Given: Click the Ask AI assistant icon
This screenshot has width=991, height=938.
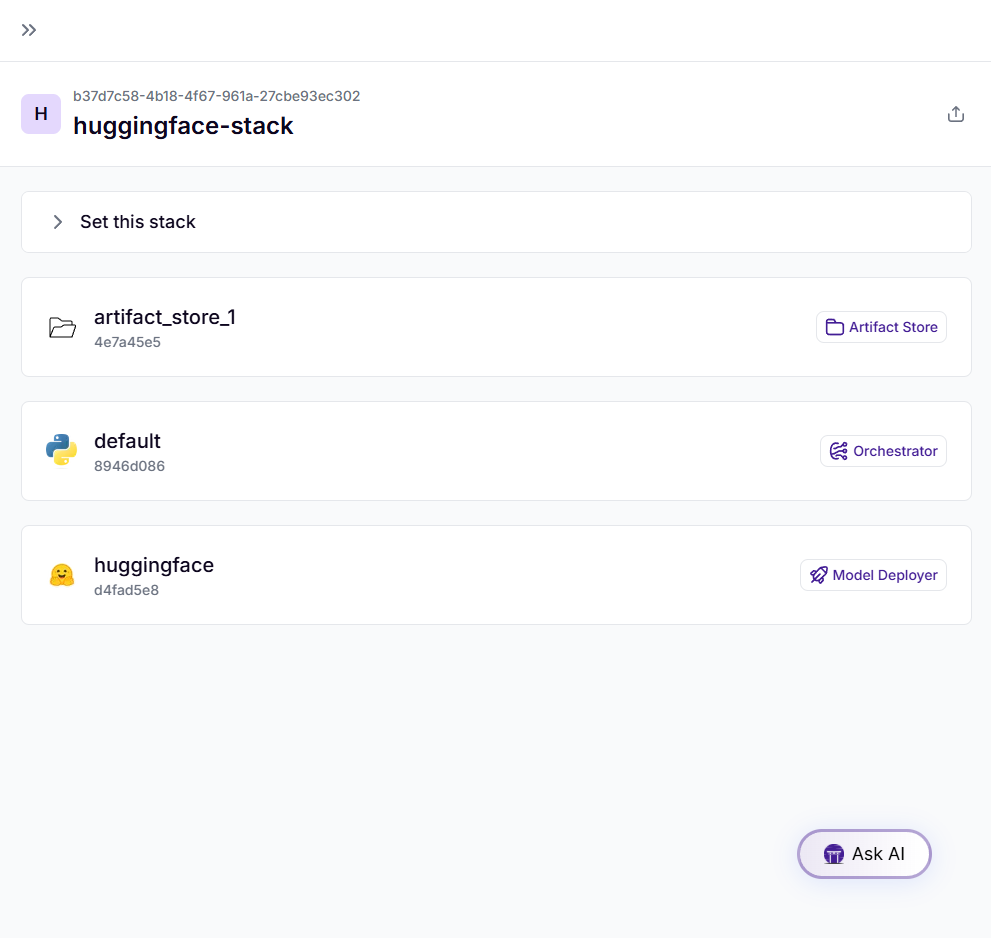Looking at the screenshot, I should pos(834,854).
